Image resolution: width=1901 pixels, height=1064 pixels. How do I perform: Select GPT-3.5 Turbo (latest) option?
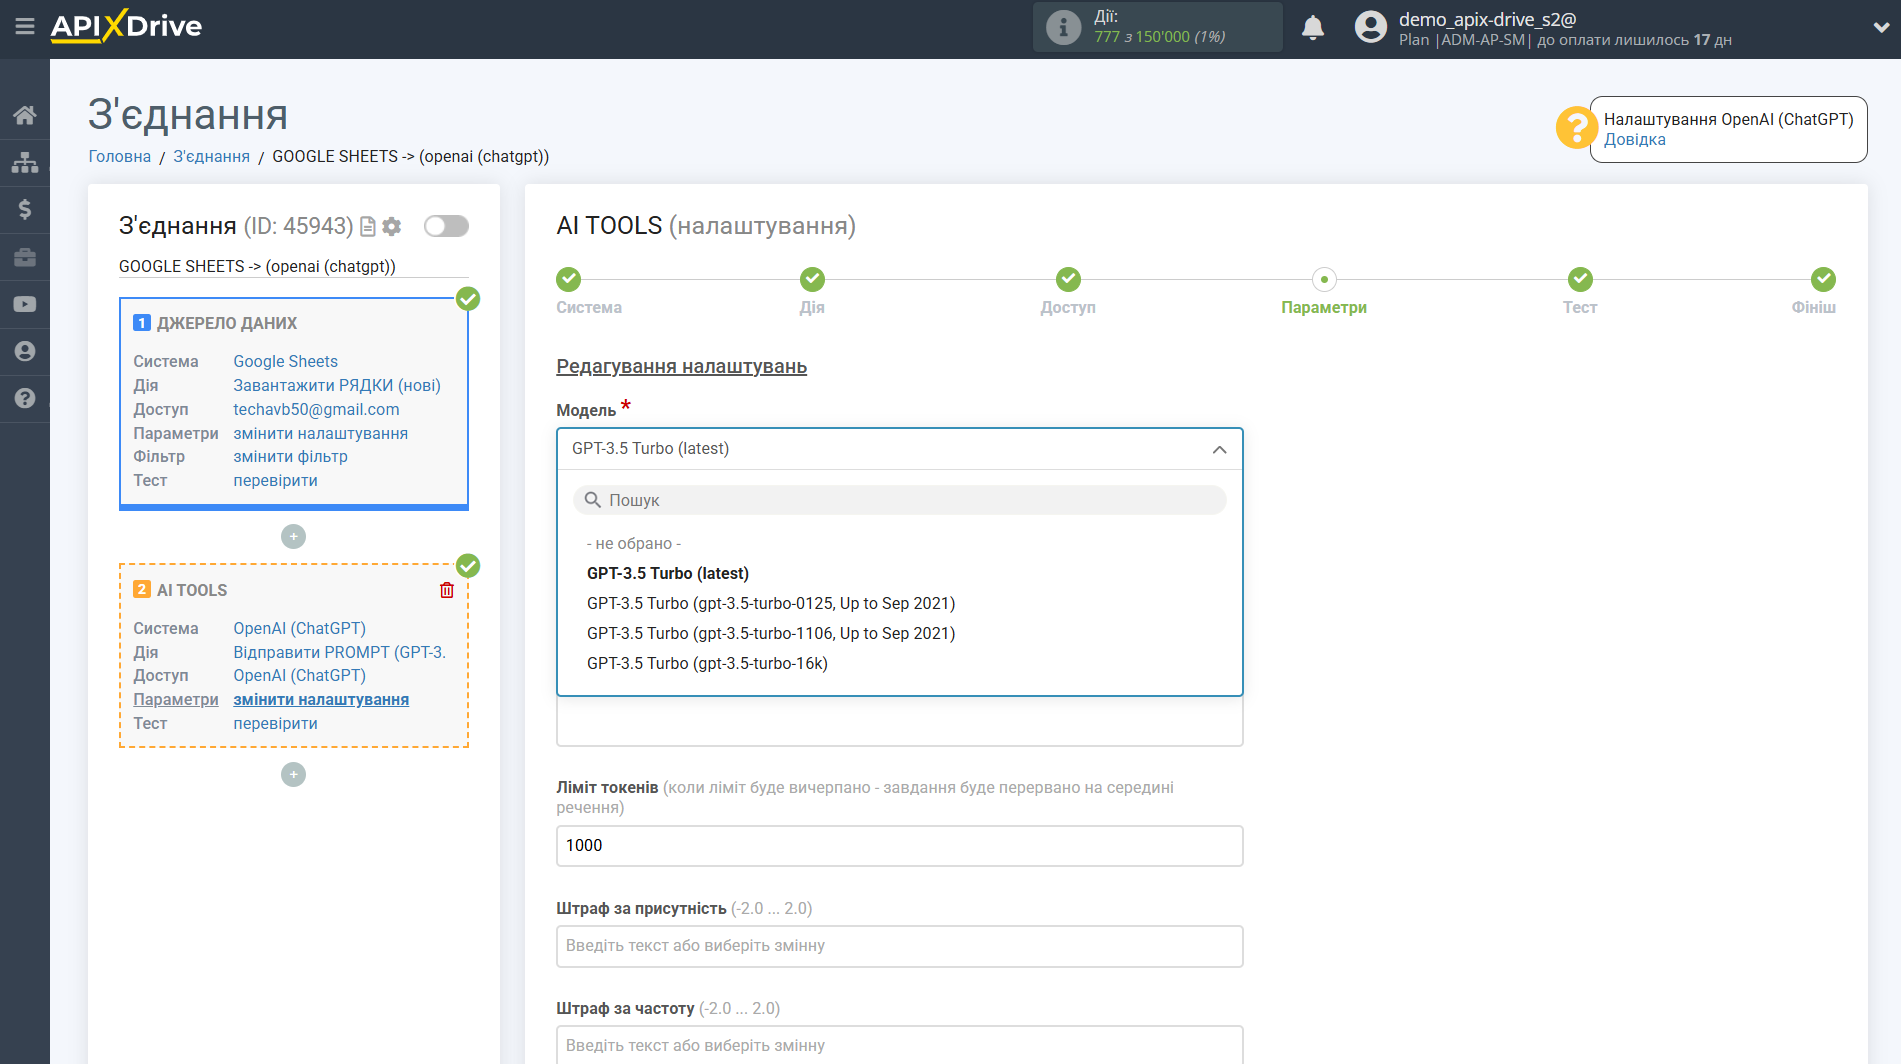coord(667,574)
